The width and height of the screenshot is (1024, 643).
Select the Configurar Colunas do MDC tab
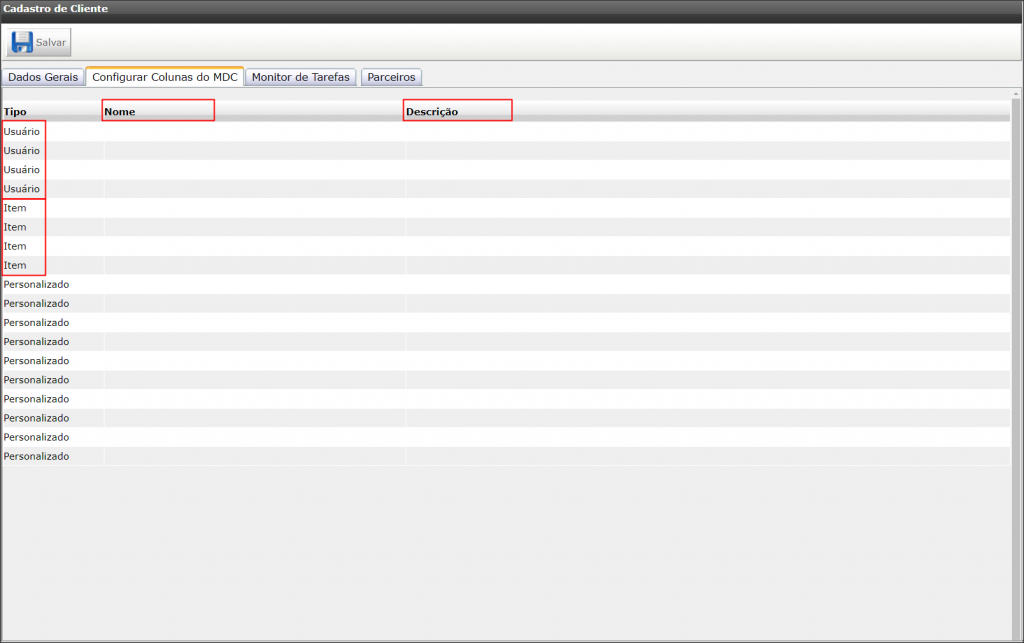(x=165, y=76)
